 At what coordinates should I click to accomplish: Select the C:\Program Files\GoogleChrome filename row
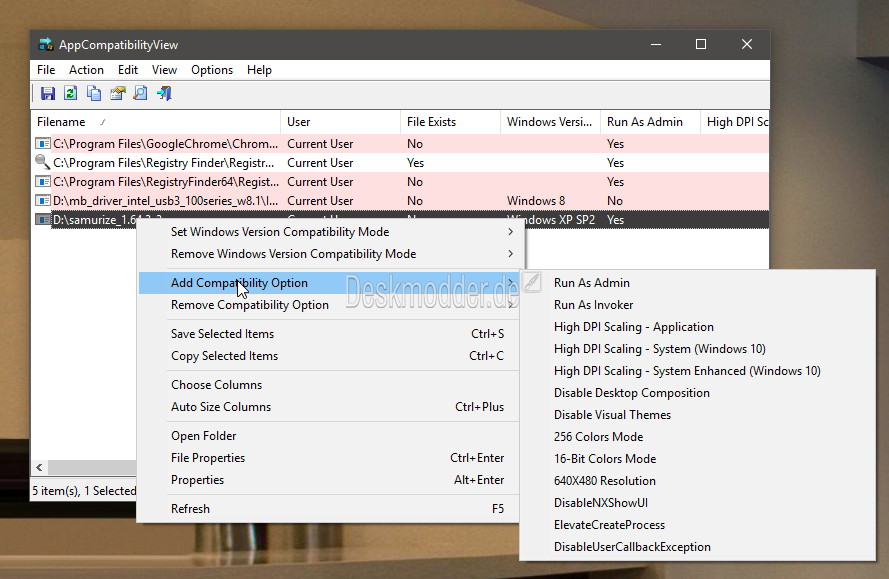coord(166,144)
